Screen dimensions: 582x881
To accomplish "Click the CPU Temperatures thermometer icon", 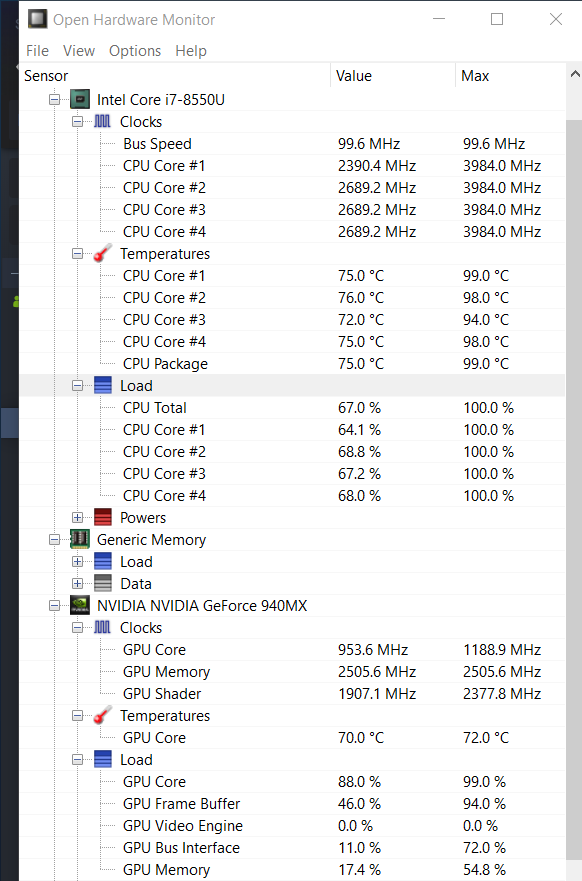I will click(x=103, y=253).
